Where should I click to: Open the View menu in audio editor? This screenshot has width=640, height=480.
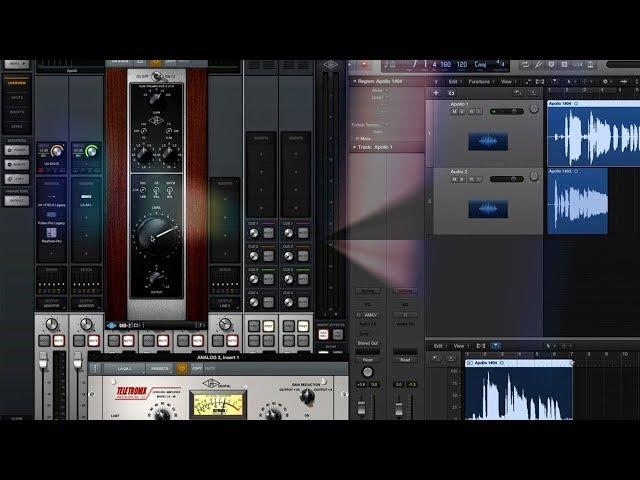coord(461,346)
